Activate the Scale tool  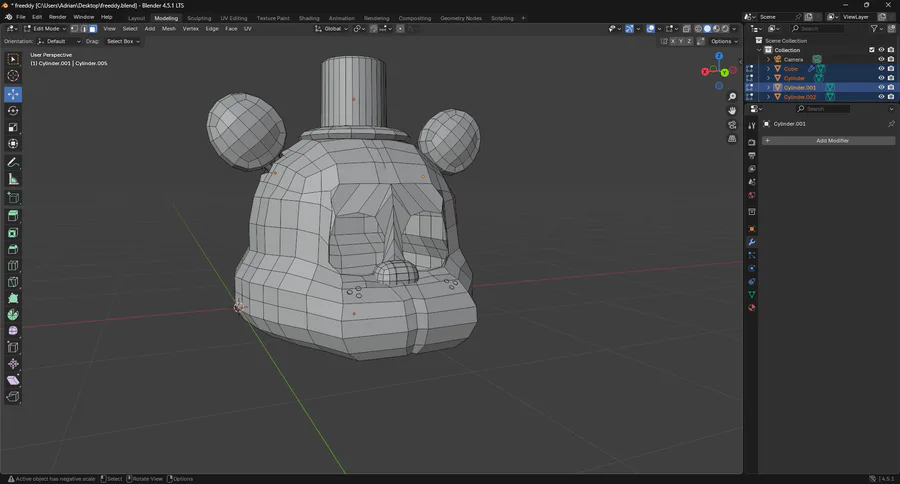[x=13, y=127]
